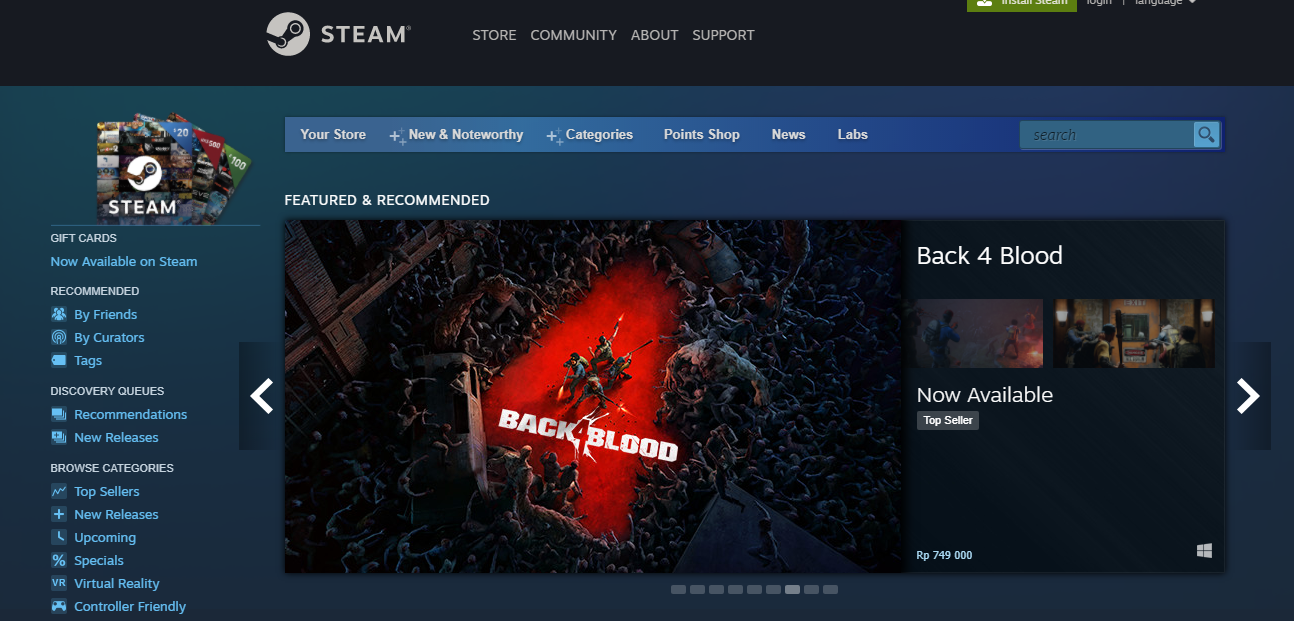Image resolution: width=1294 pixels, height=621 pixels.
Task: Open the language dropdown
Action: (x=1165, y=2)
